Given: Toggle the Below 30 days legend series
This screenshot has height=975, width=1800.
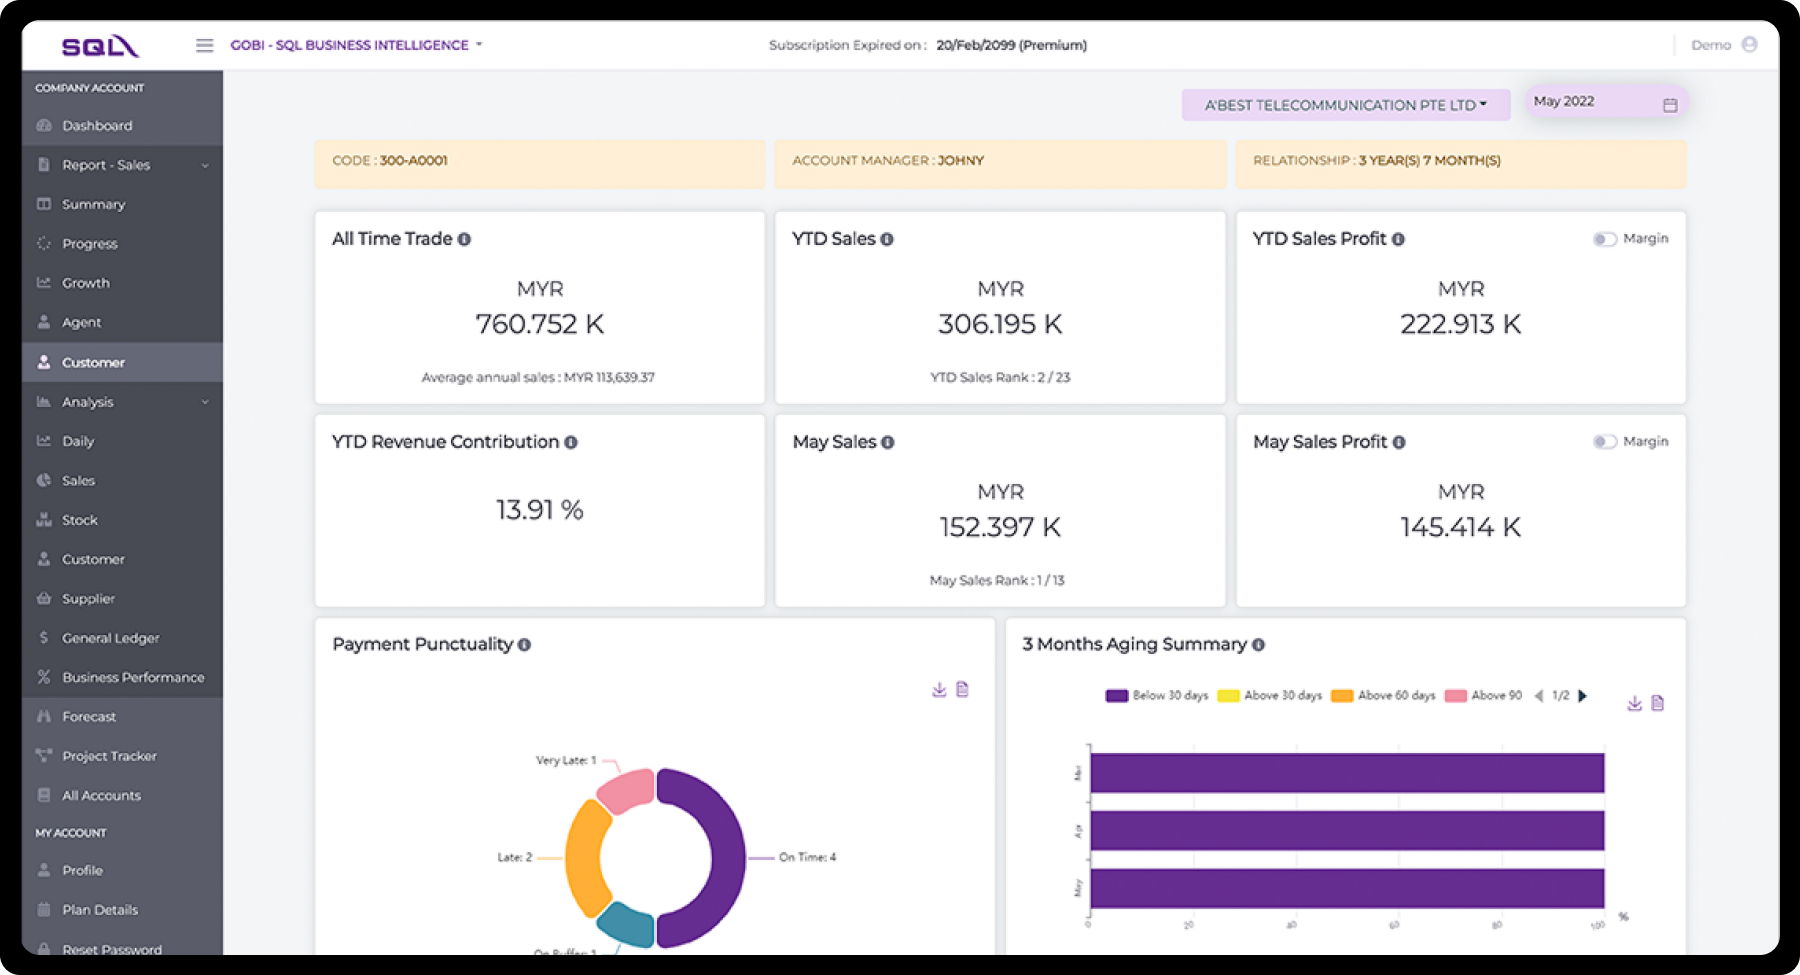Looking at the screenshot, I should (x=1117, y=696).
